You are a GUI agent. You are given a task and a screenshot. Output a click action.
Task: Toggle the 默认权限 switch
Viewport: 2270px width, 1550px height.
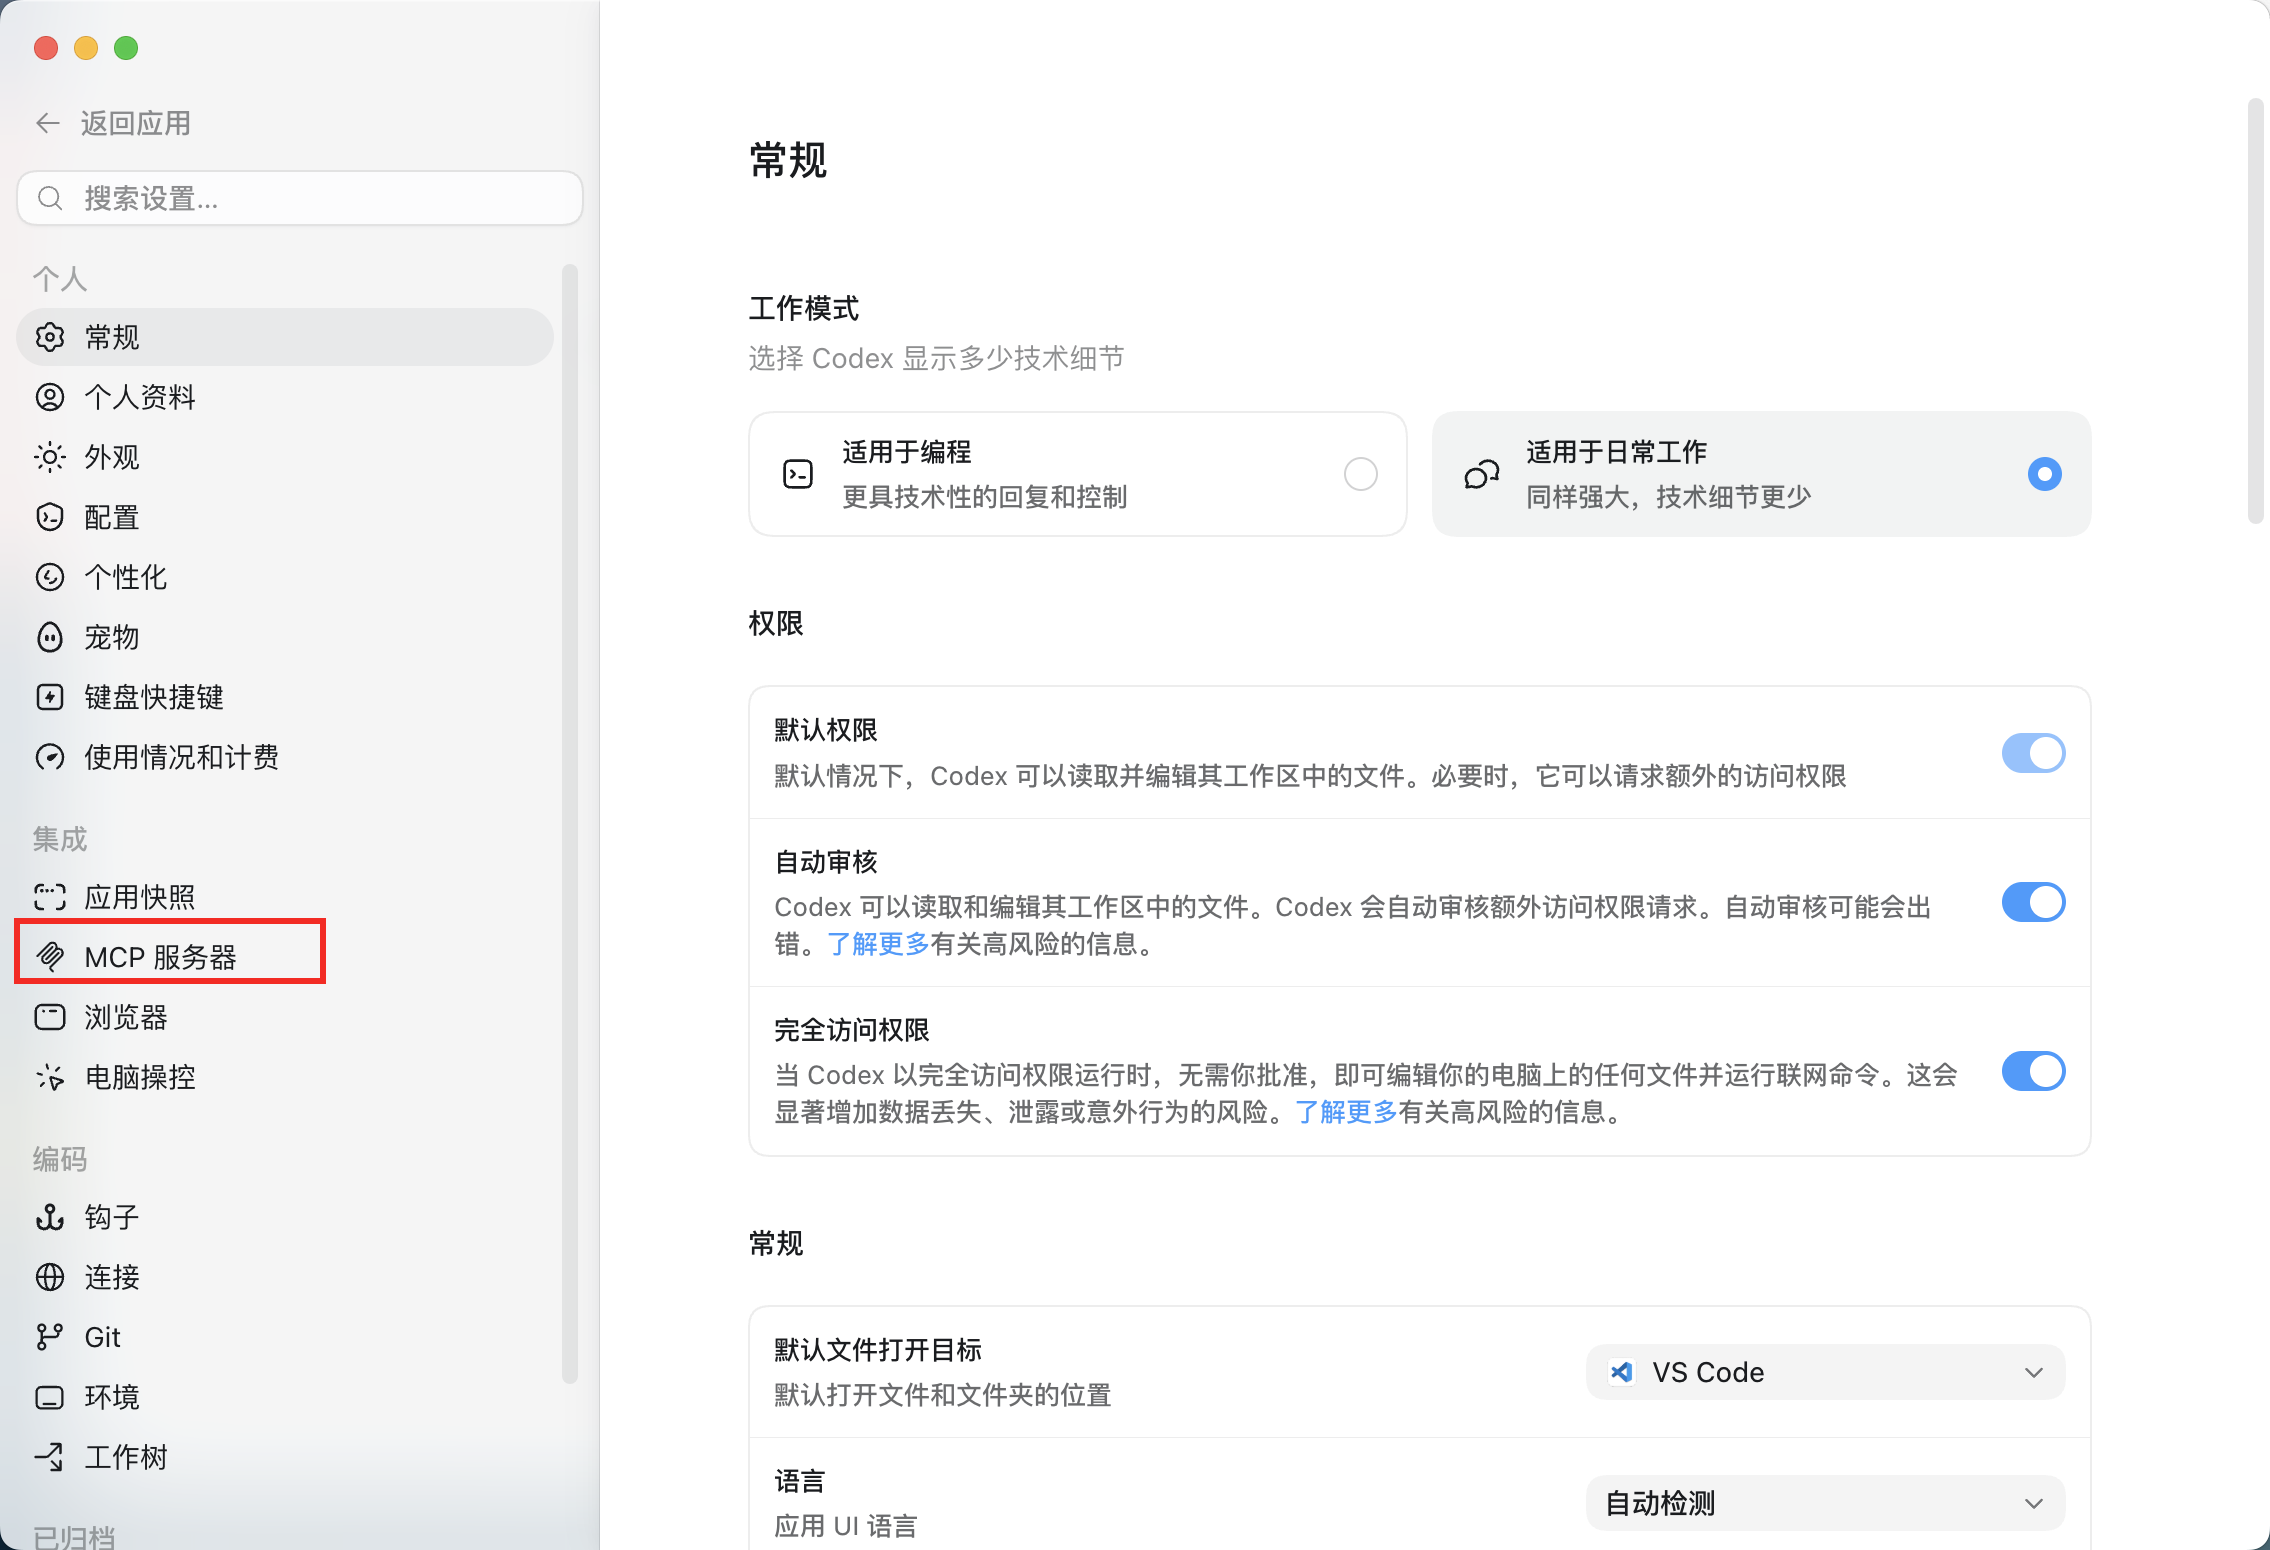[2033, 753]
